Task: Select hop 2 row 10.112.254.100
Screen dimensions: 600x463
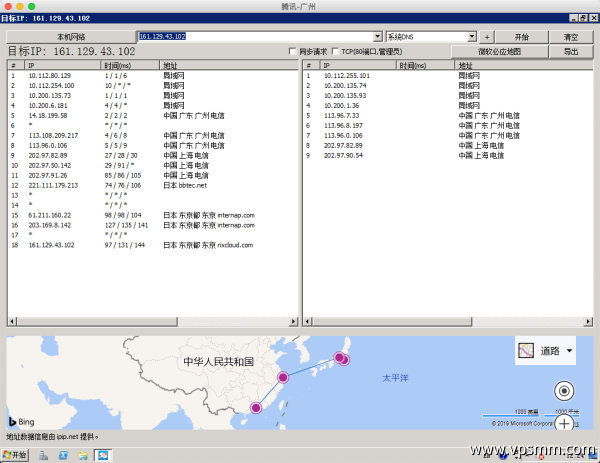Action: (152, 86)
